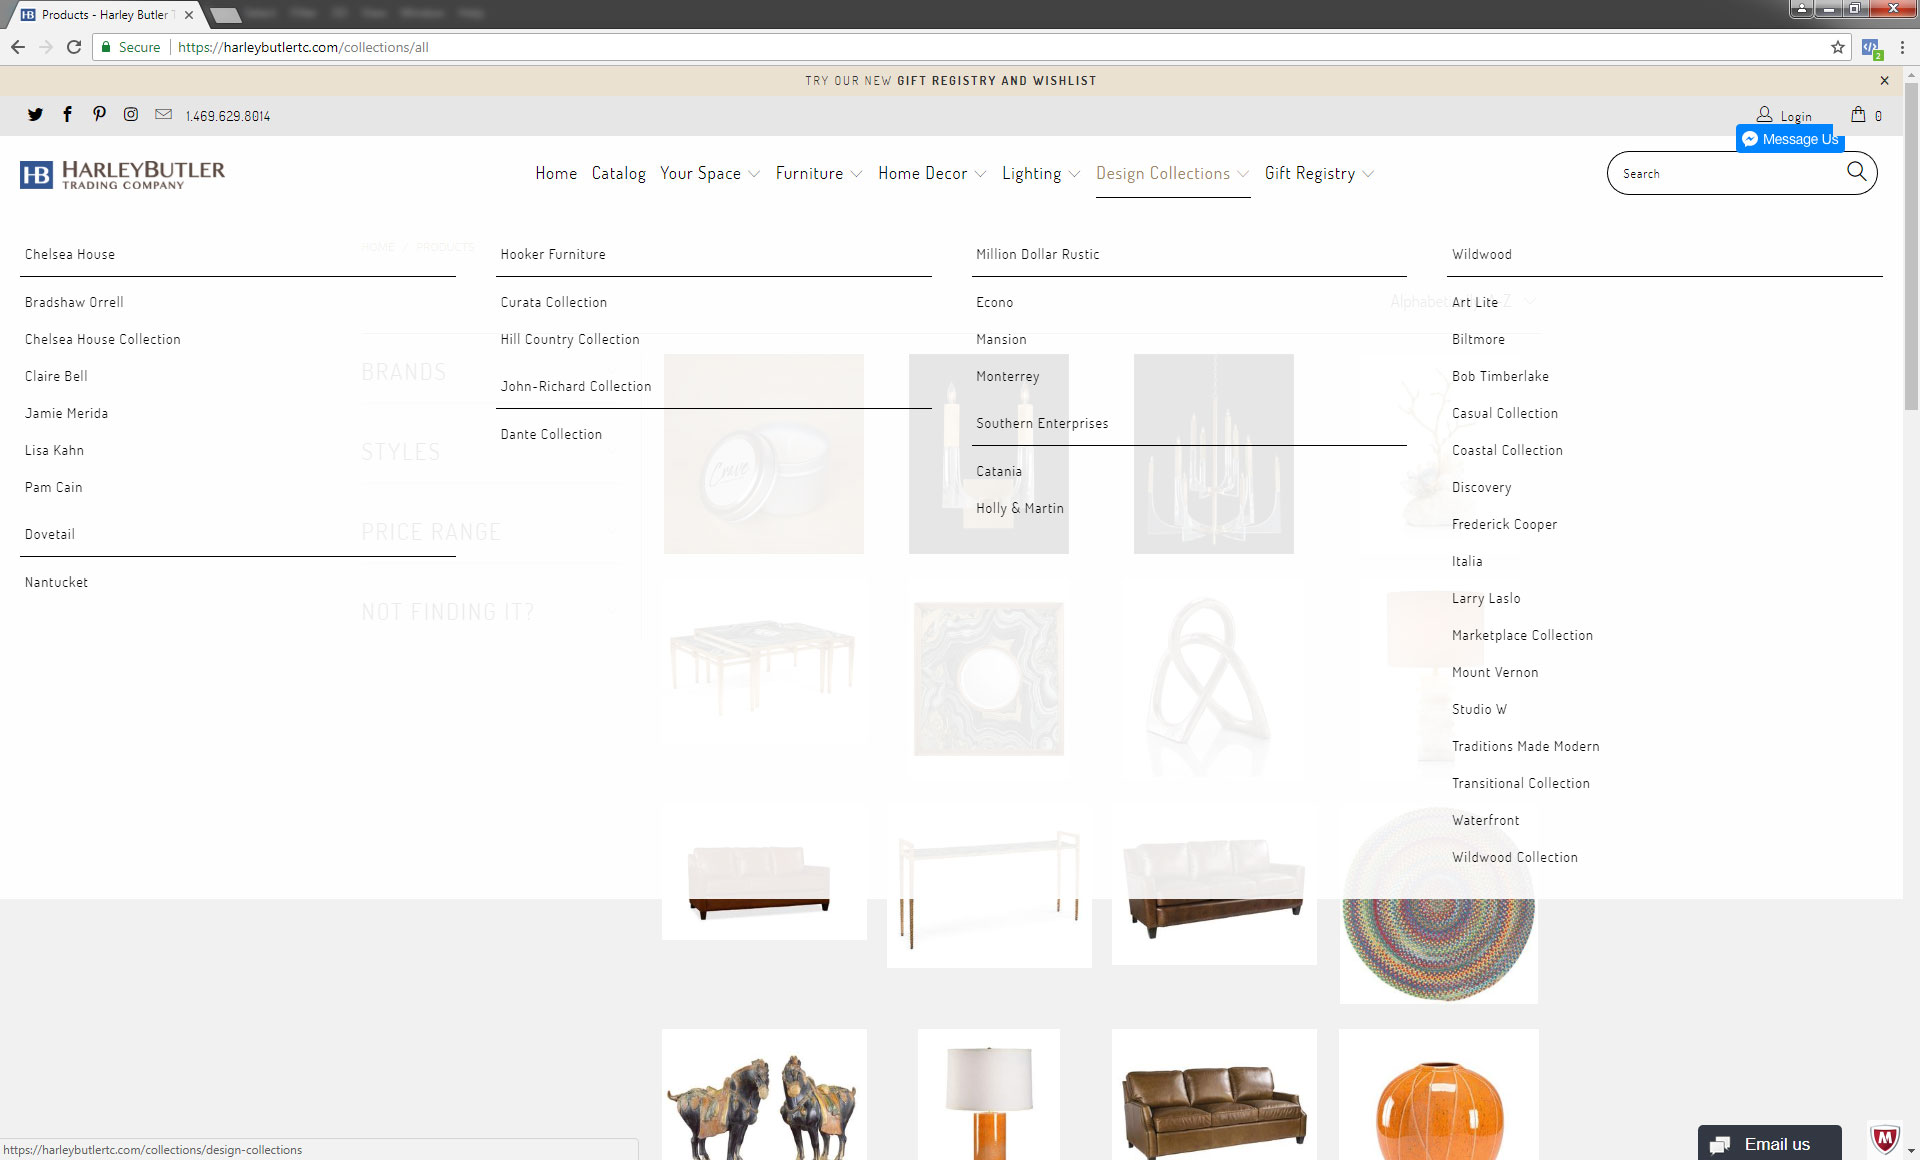Open the Design Collections dropdown

click(1172, 173)
